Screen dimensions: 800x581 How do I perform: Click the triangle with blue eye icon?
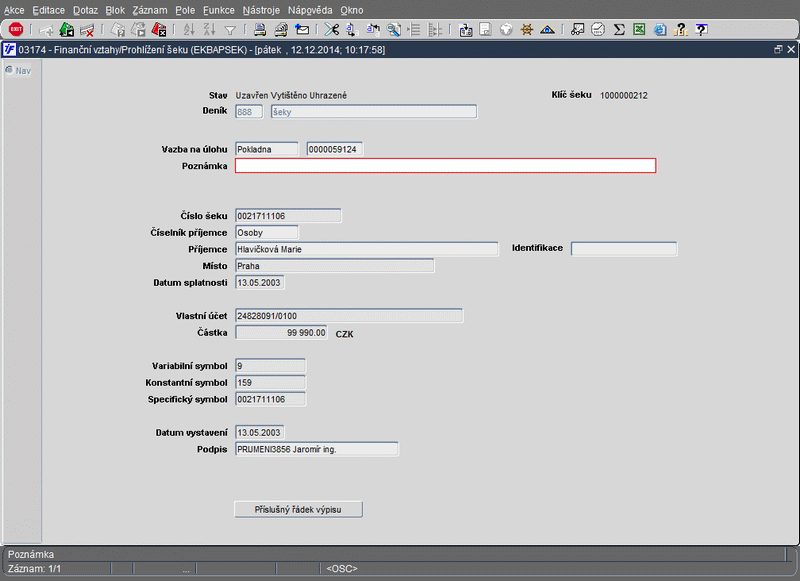[x=547, y=30]
